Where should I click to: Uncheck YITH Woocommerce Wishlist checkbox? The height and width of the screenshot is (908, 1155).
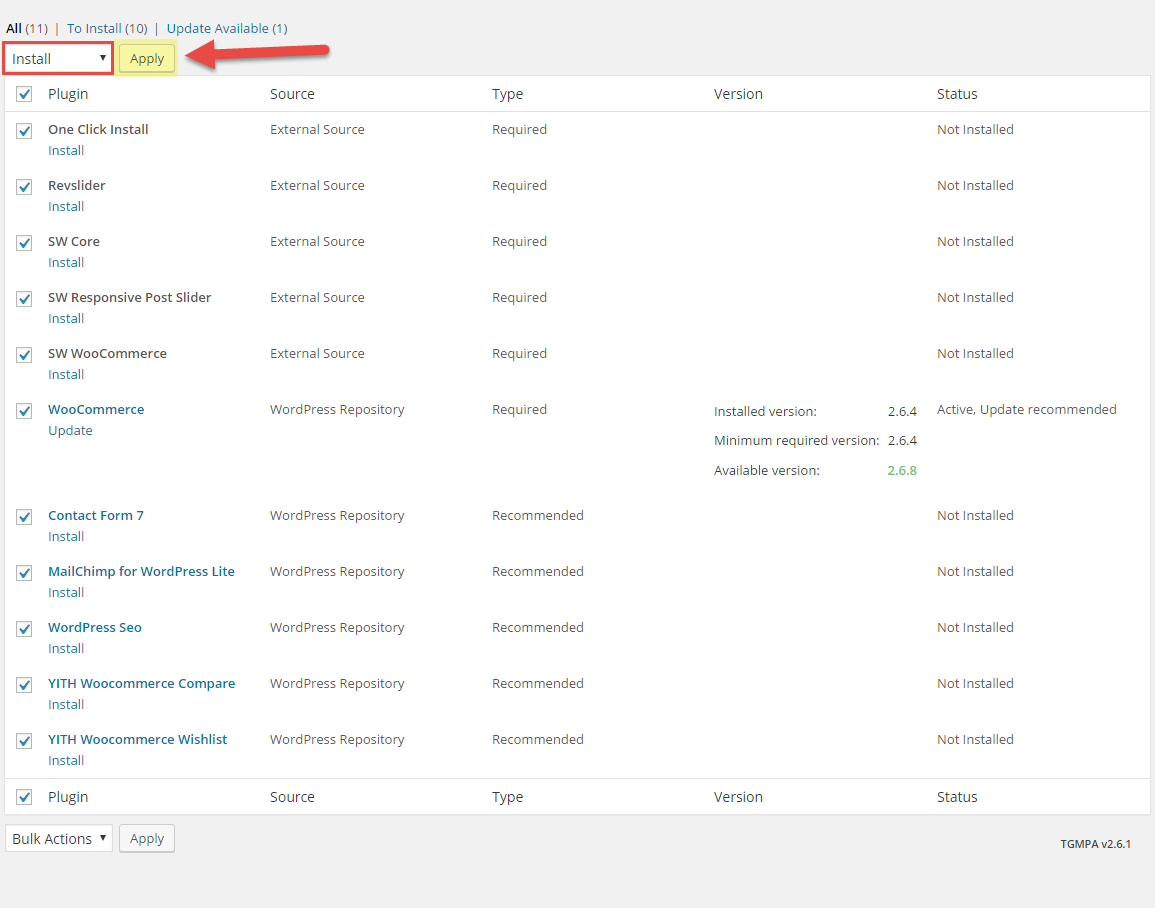(x=24, y=741)
